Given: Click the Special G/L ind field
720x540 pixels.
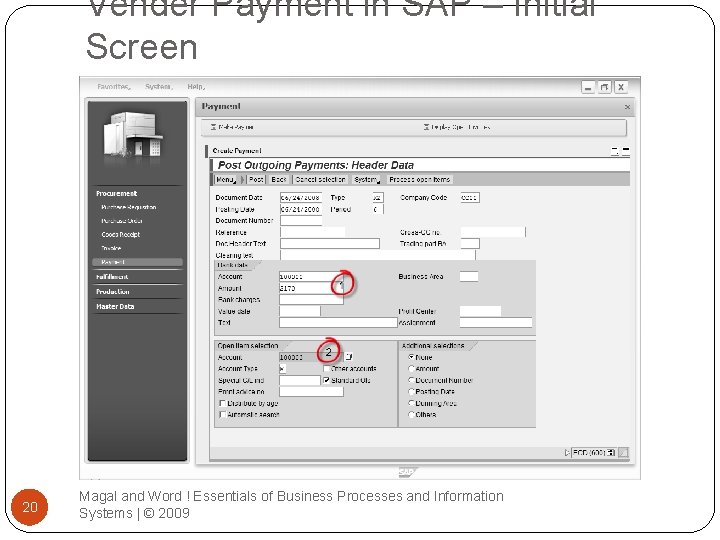Looking at the screenshot, I should (299, 380).
